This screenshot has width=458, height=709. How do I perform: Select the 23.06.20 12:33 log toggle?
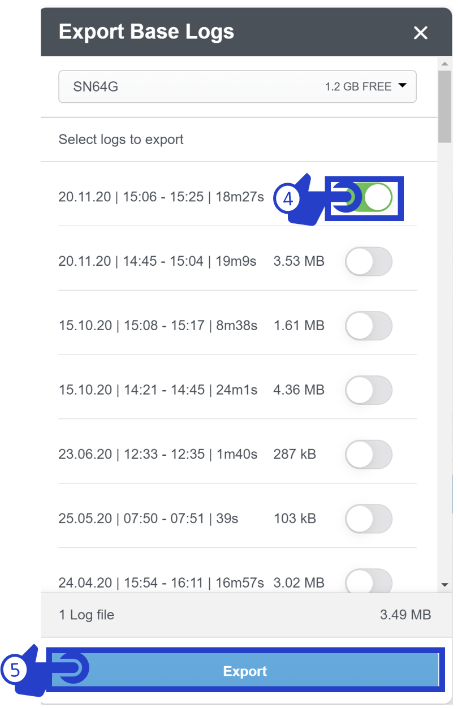pyautogui.click(x=368, y=454)
